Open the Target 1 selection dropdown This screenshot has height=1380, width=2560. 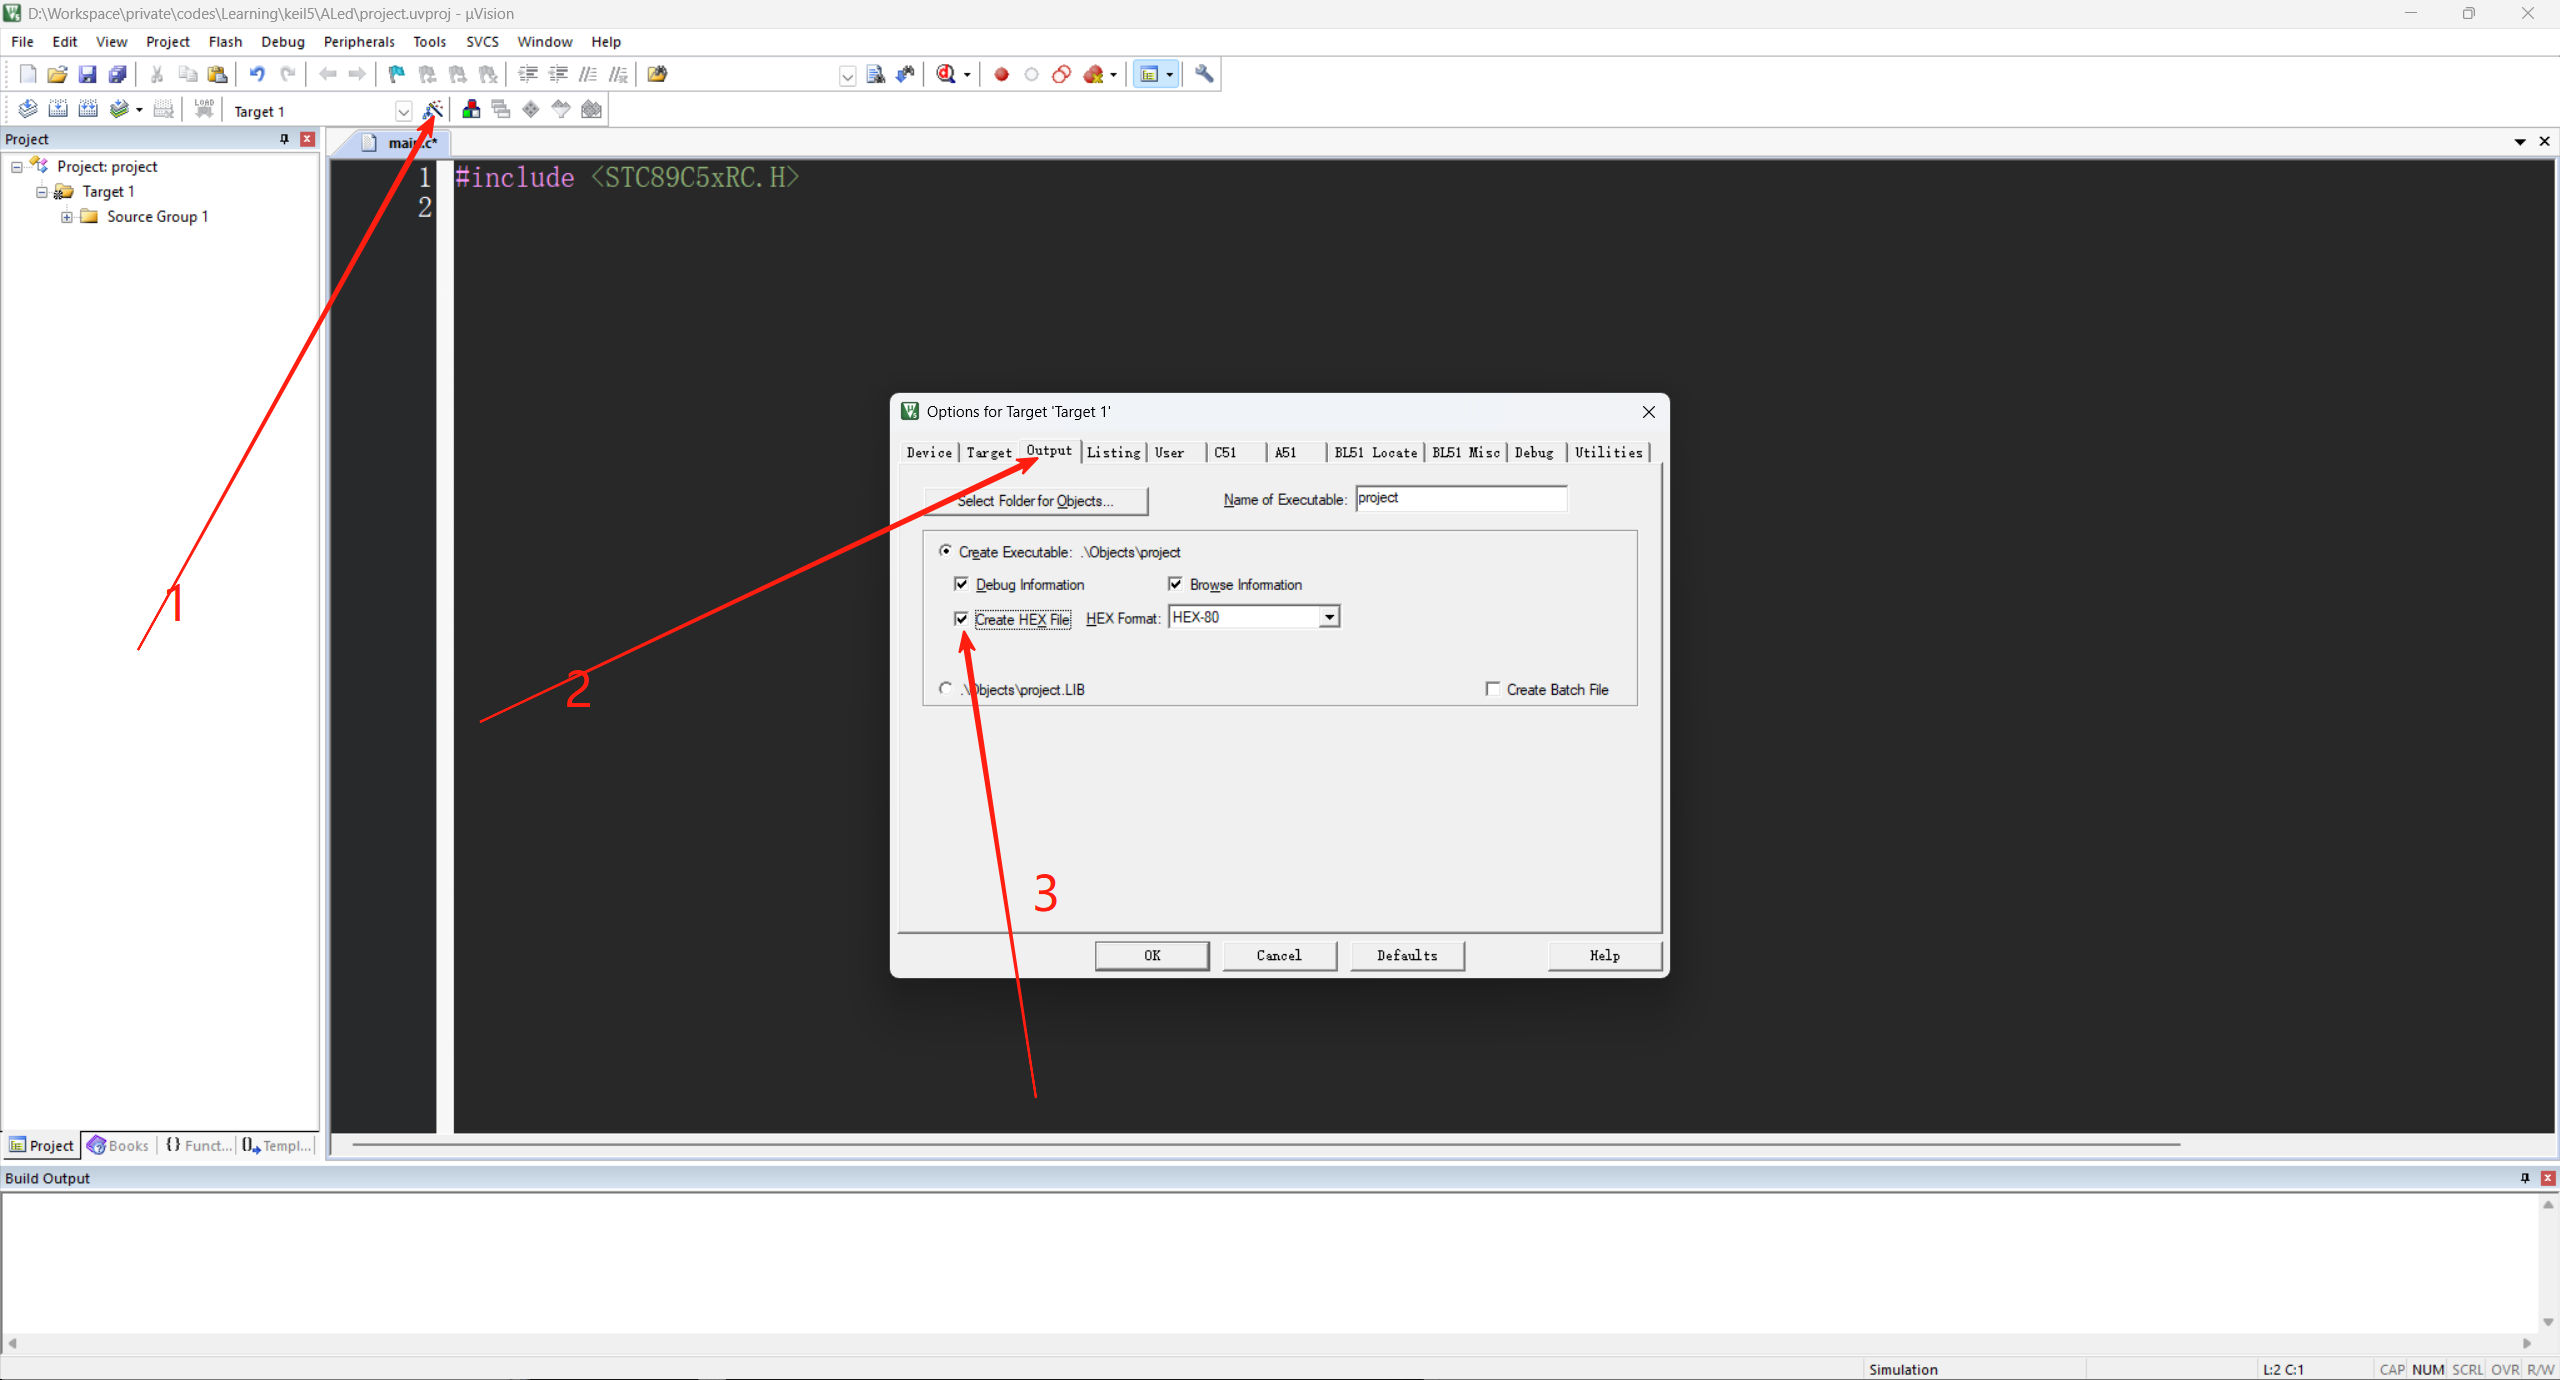404,111
